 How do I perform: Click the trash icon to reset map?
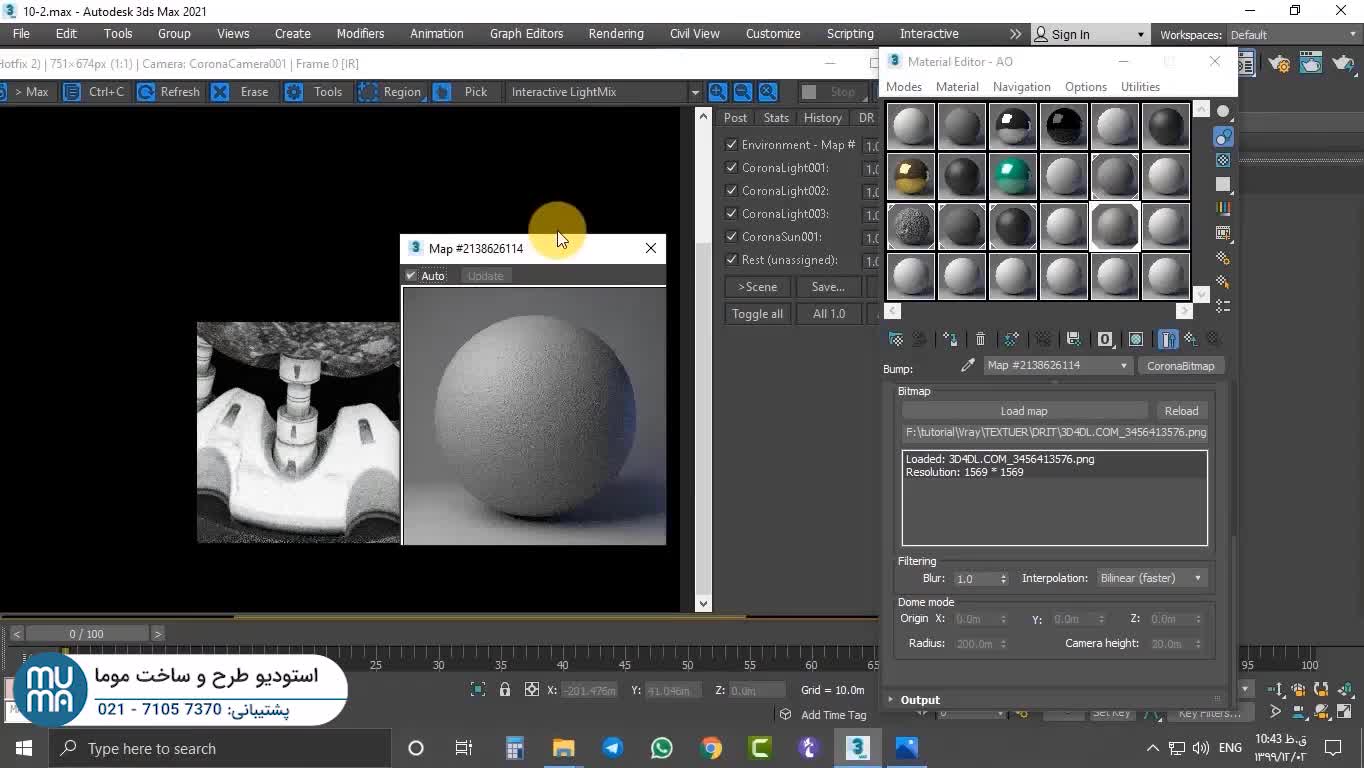tap(980, 340)
